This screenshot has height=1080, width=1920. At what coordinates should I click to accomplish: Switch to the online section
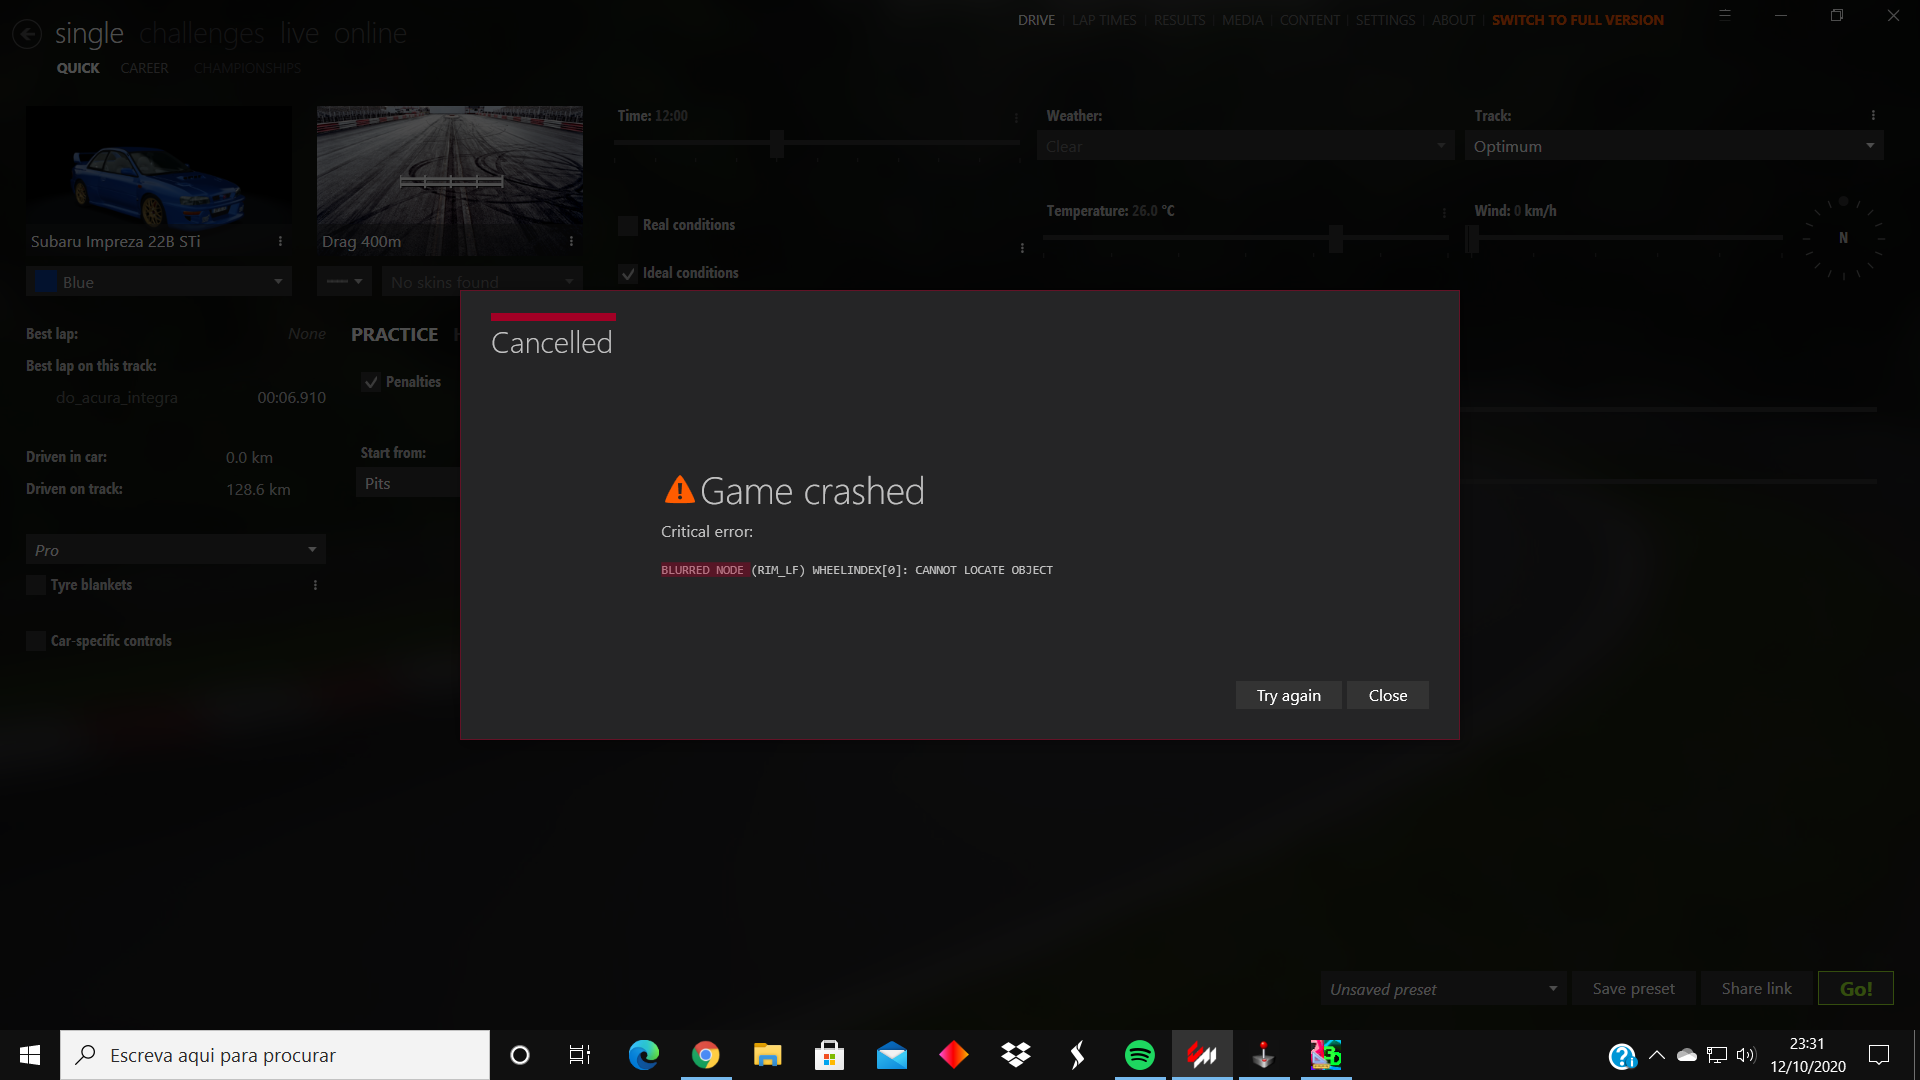click(x=370, y=33)
